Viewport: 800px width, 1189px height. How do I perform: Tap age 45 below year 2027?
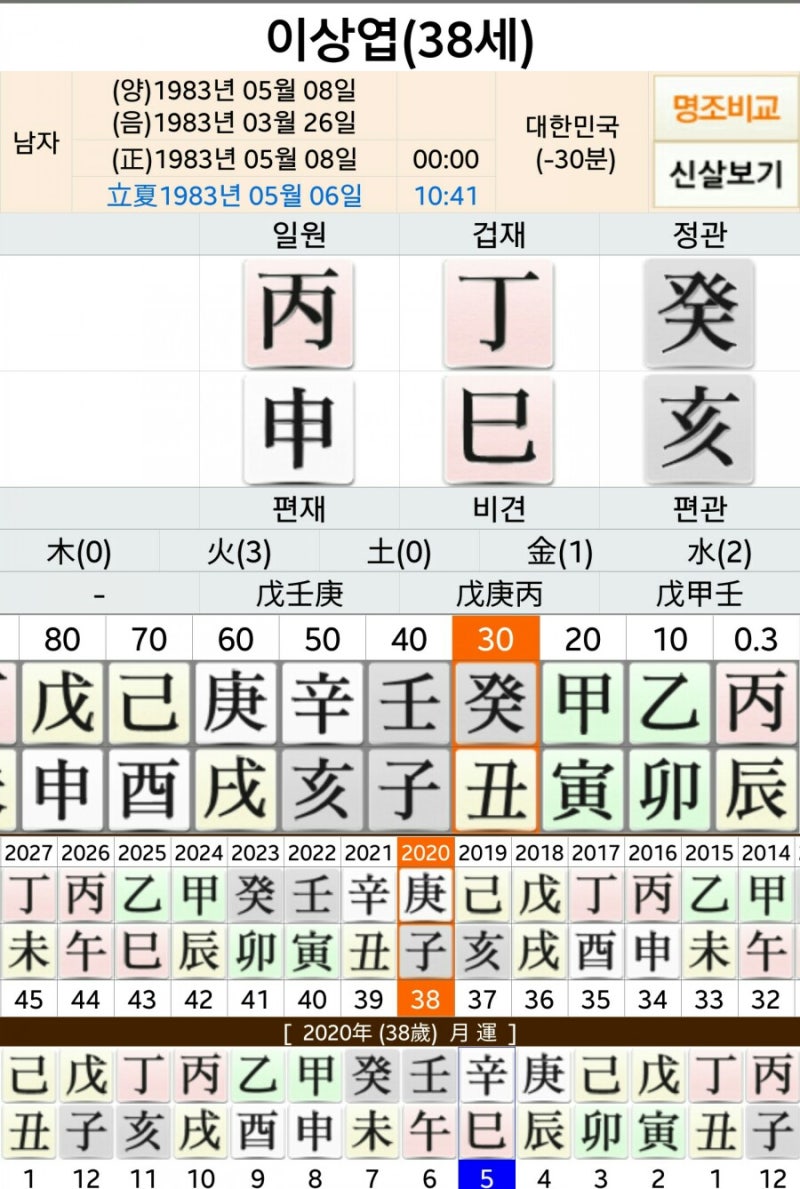(28, 999)
